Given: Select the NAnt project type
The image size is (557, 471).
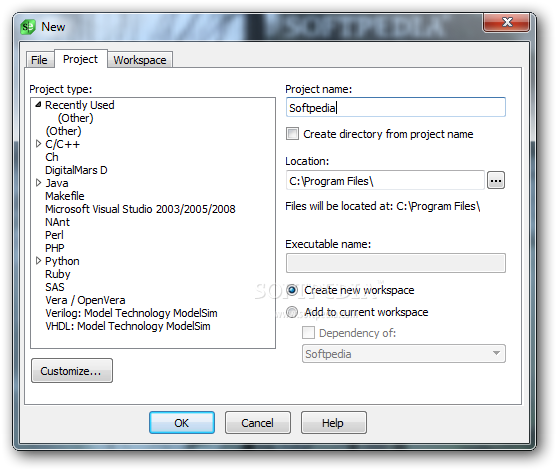Looking at the screenshot, I should click(x=58, y=222).
